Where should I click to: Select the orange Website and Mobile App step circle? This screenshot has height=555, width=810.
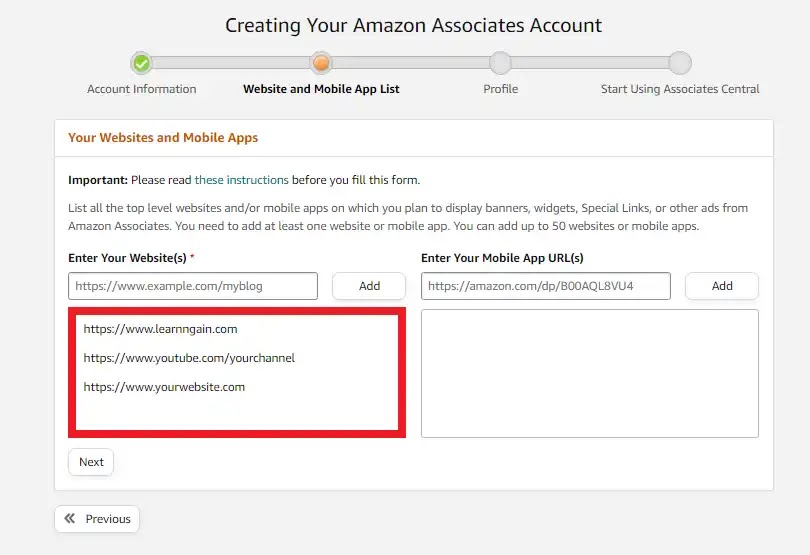[x=321, y=63]
